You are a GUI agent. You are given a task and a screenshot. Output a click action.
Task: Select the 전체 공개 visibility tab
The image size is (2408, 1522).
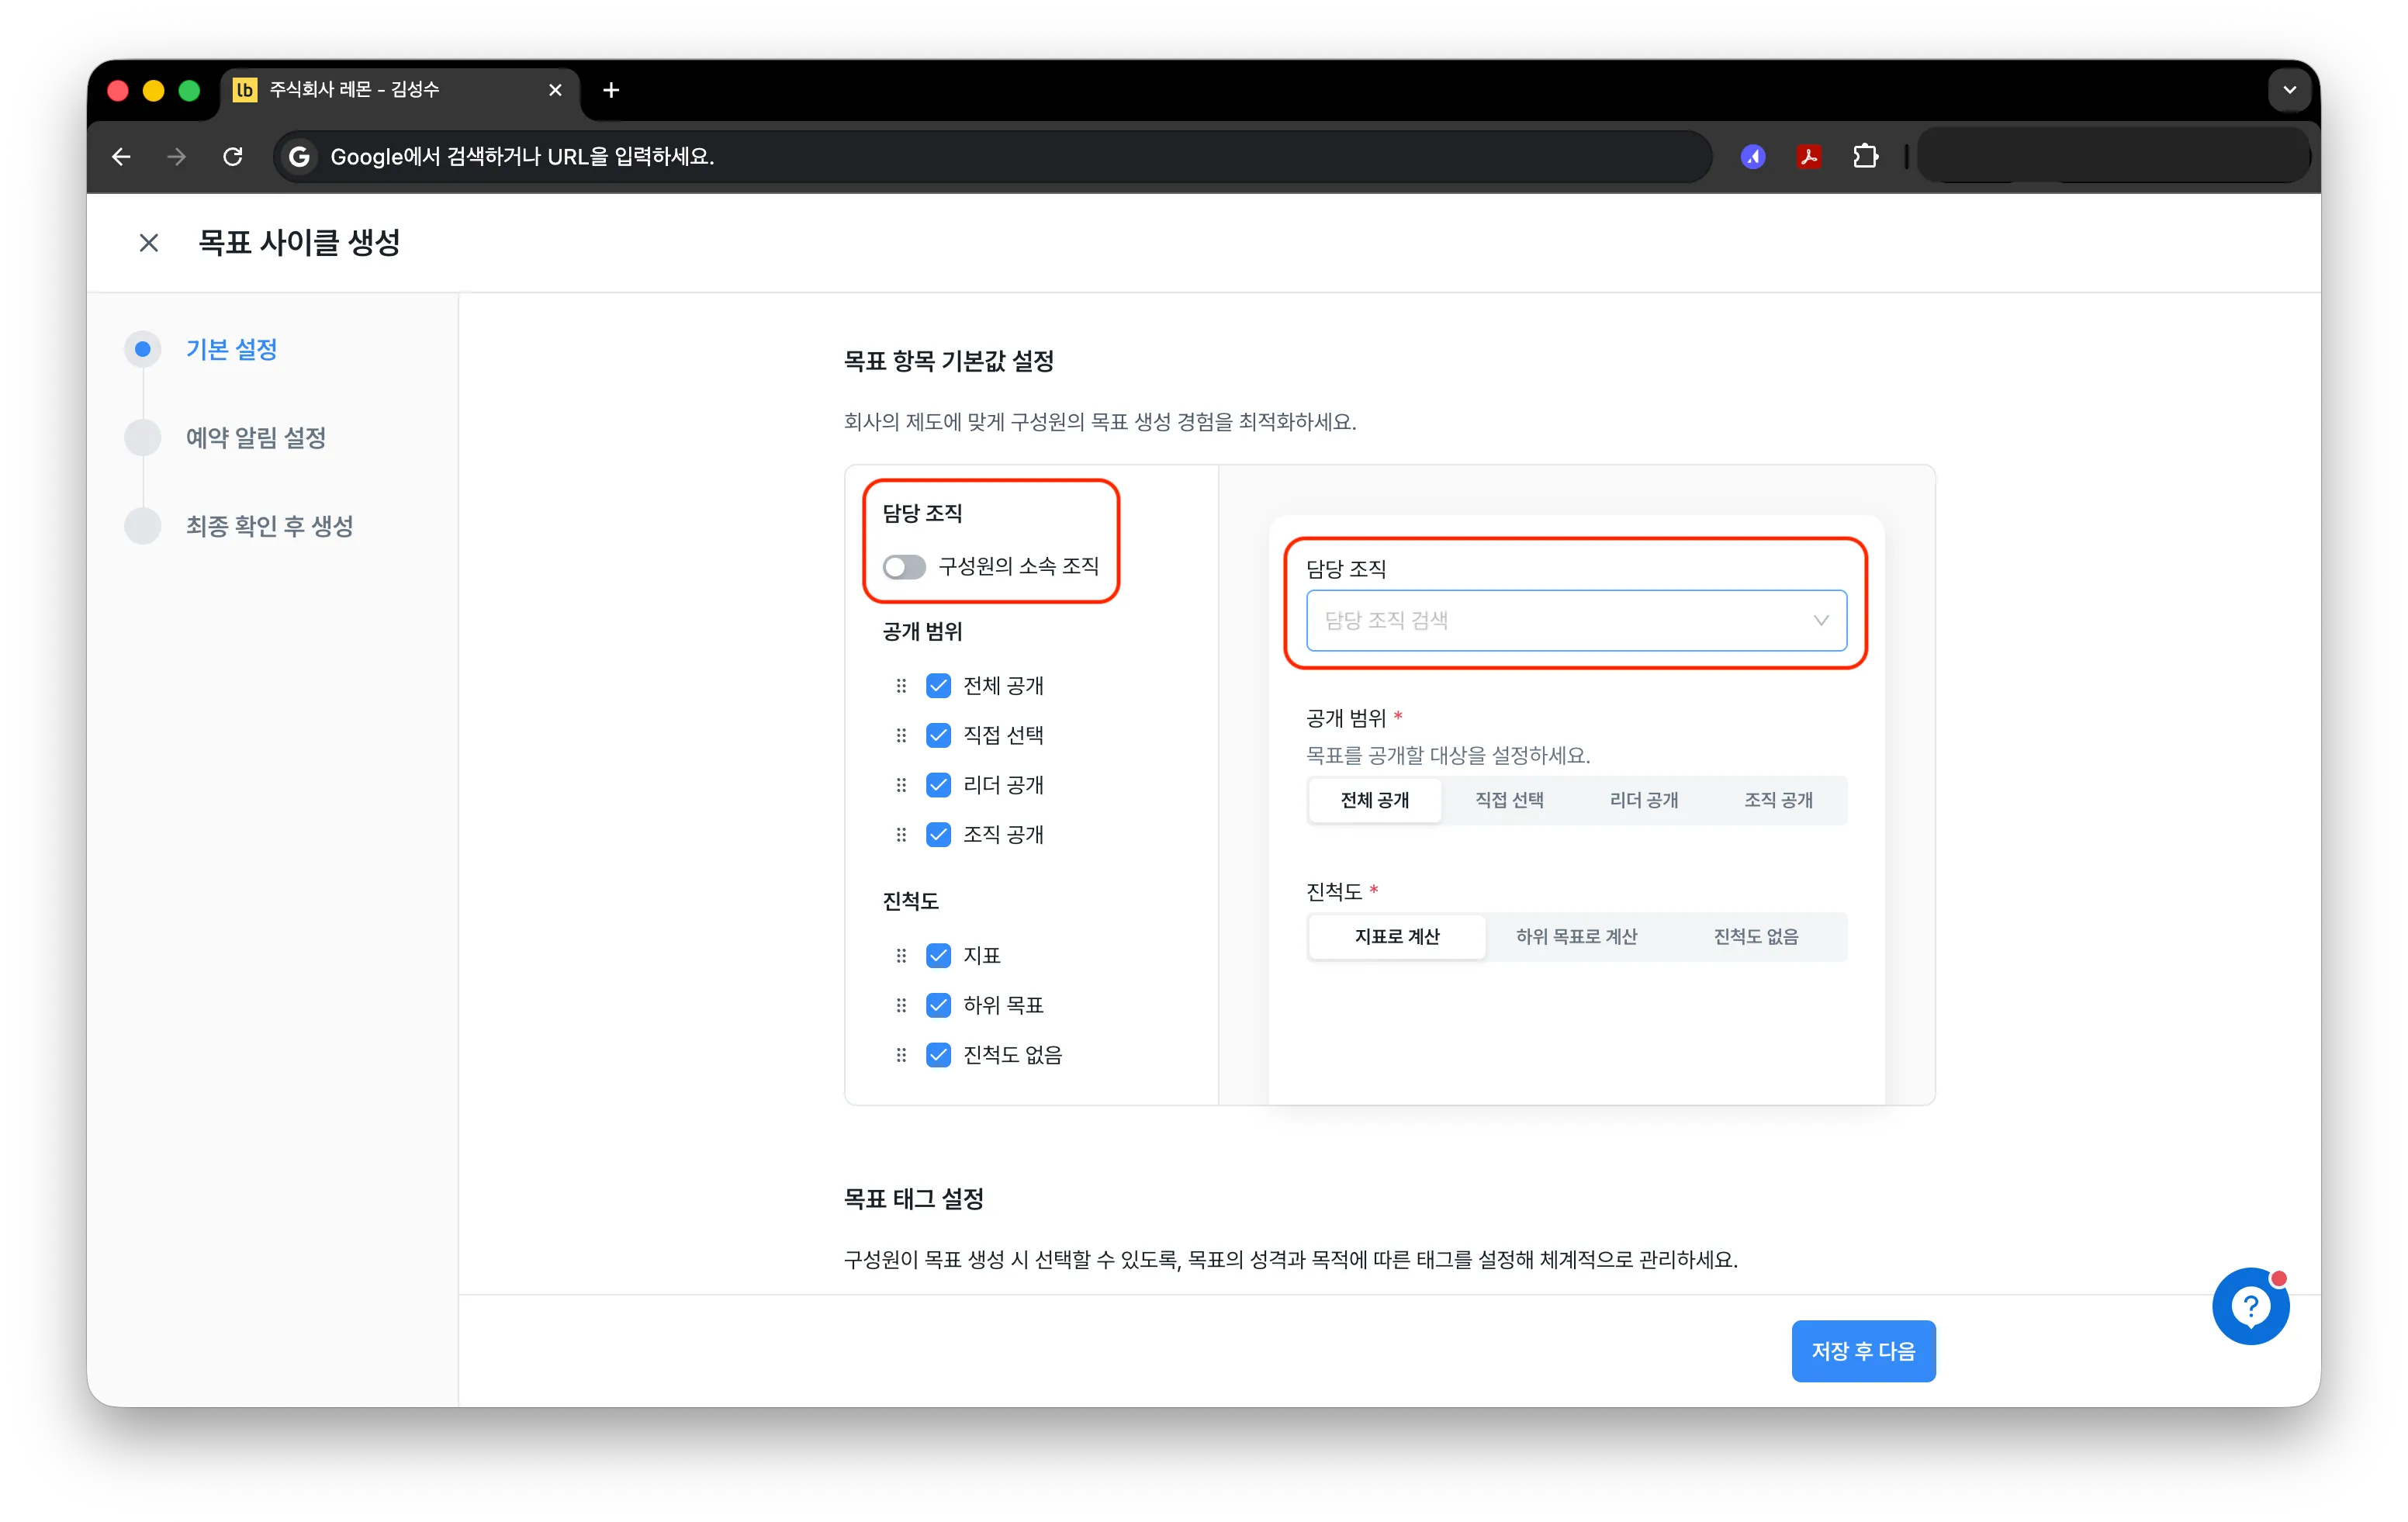[x=1375, y=800]
